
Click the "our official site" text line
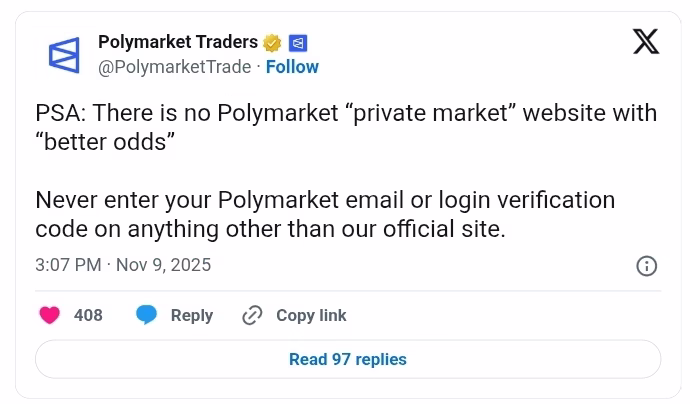[x=270, y=229]
